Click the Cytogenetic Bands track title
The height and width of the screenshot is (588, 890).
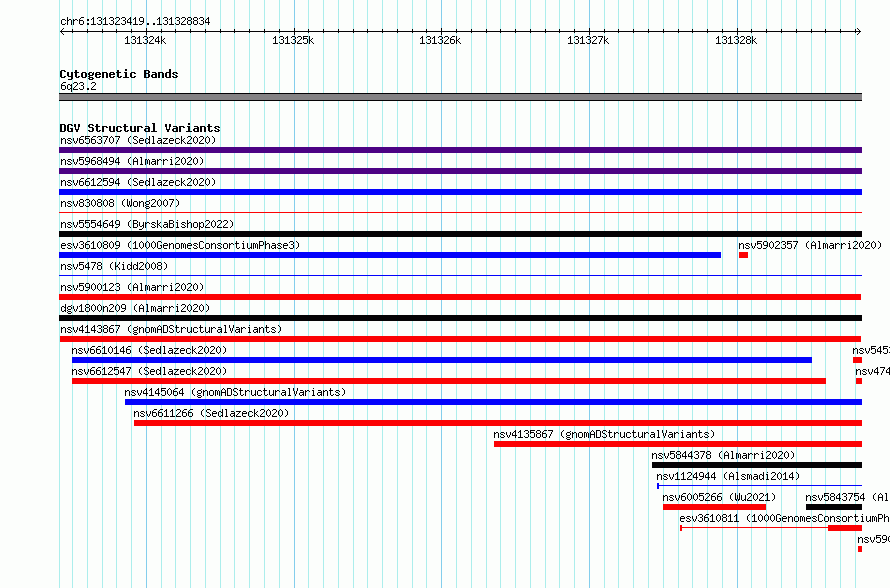click(x=119, y=74)
